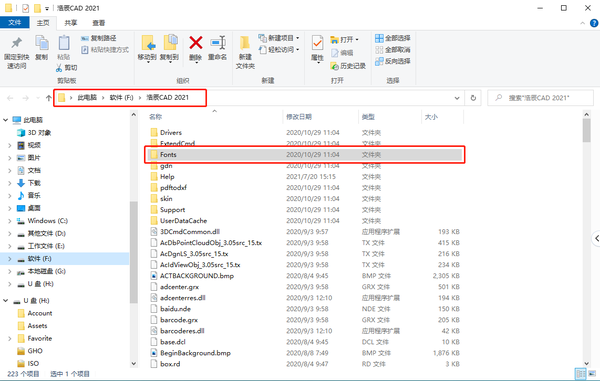Select Account folder in tree
600x381 pixels.
pyautogui.click(x=40, y=313)
